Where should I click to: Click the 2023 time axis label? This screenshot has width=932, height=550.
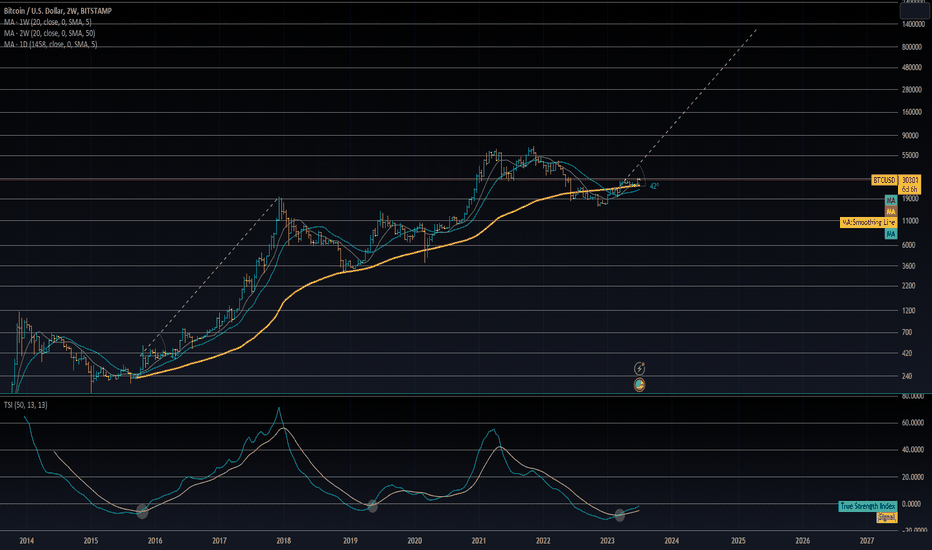(607, 540)
